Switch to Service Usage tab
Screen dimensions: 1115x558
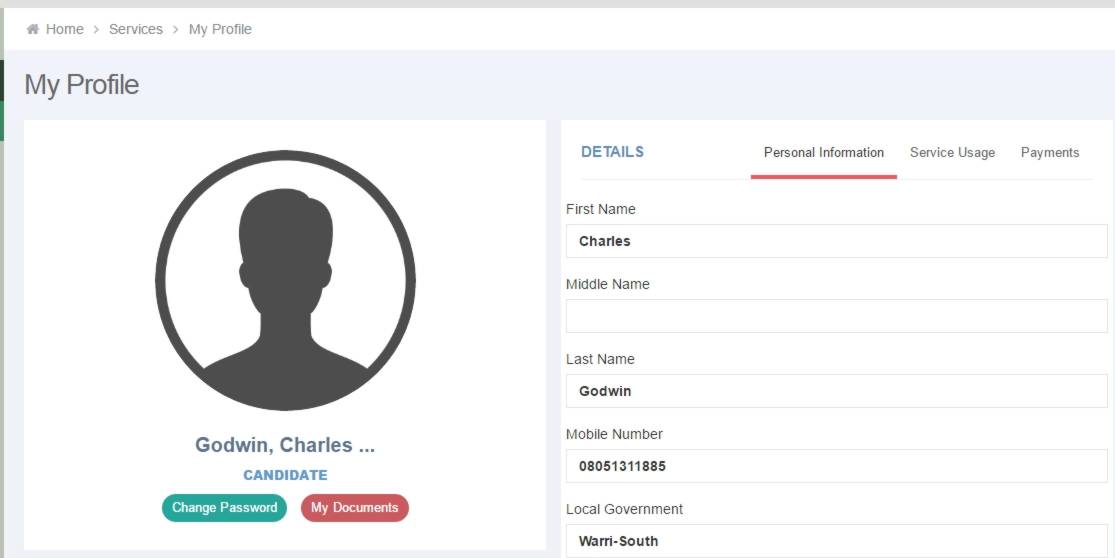point(952,152)
